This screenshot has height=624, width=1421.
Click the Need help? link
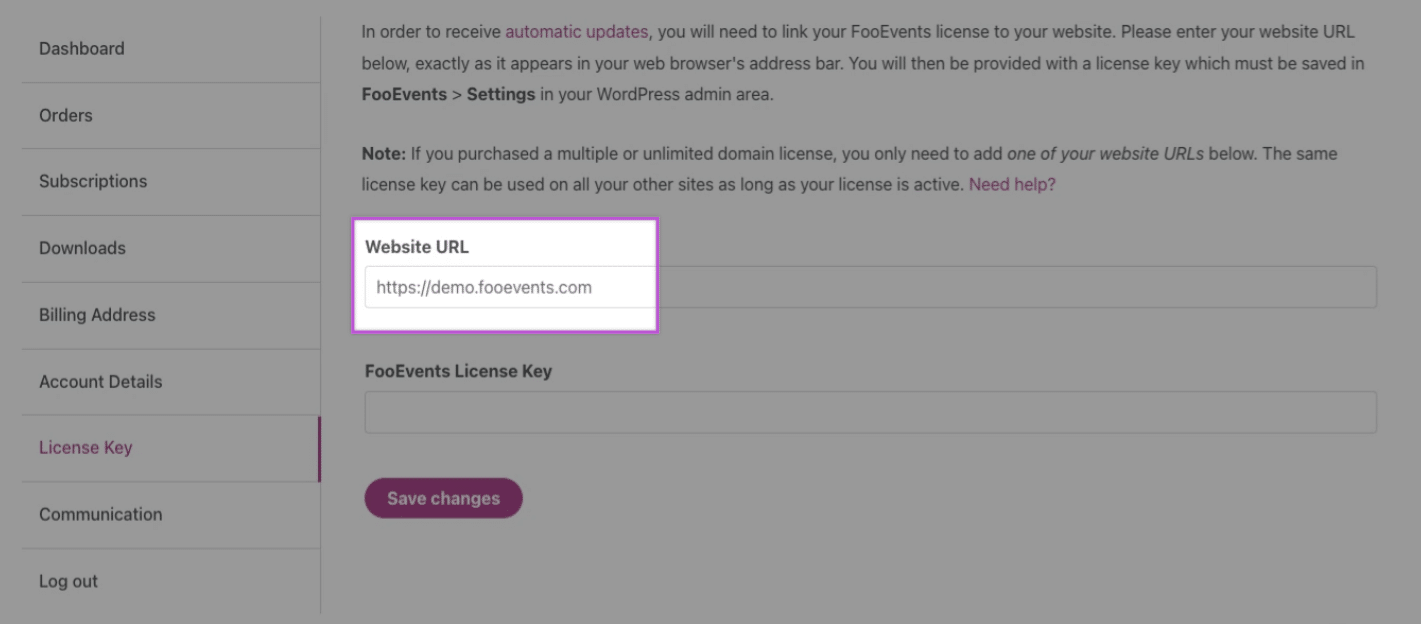1012,185
